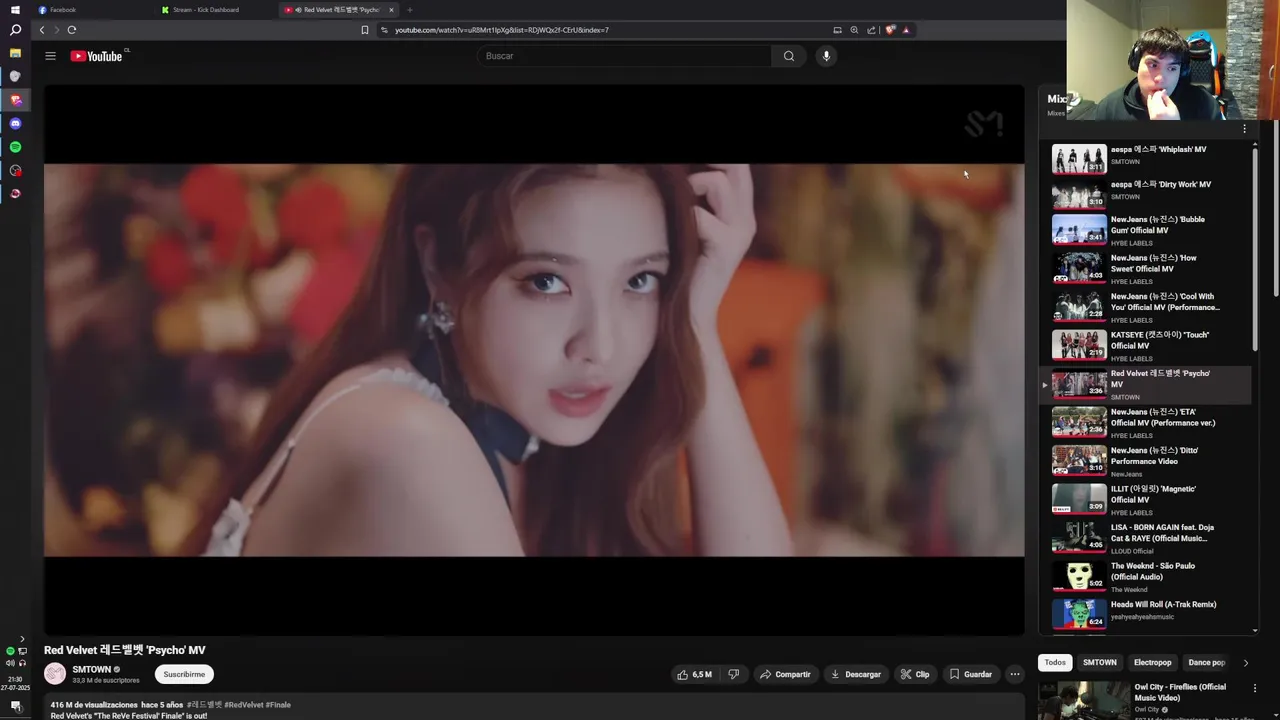Open Windows Start menu

(x=15, y=9)
